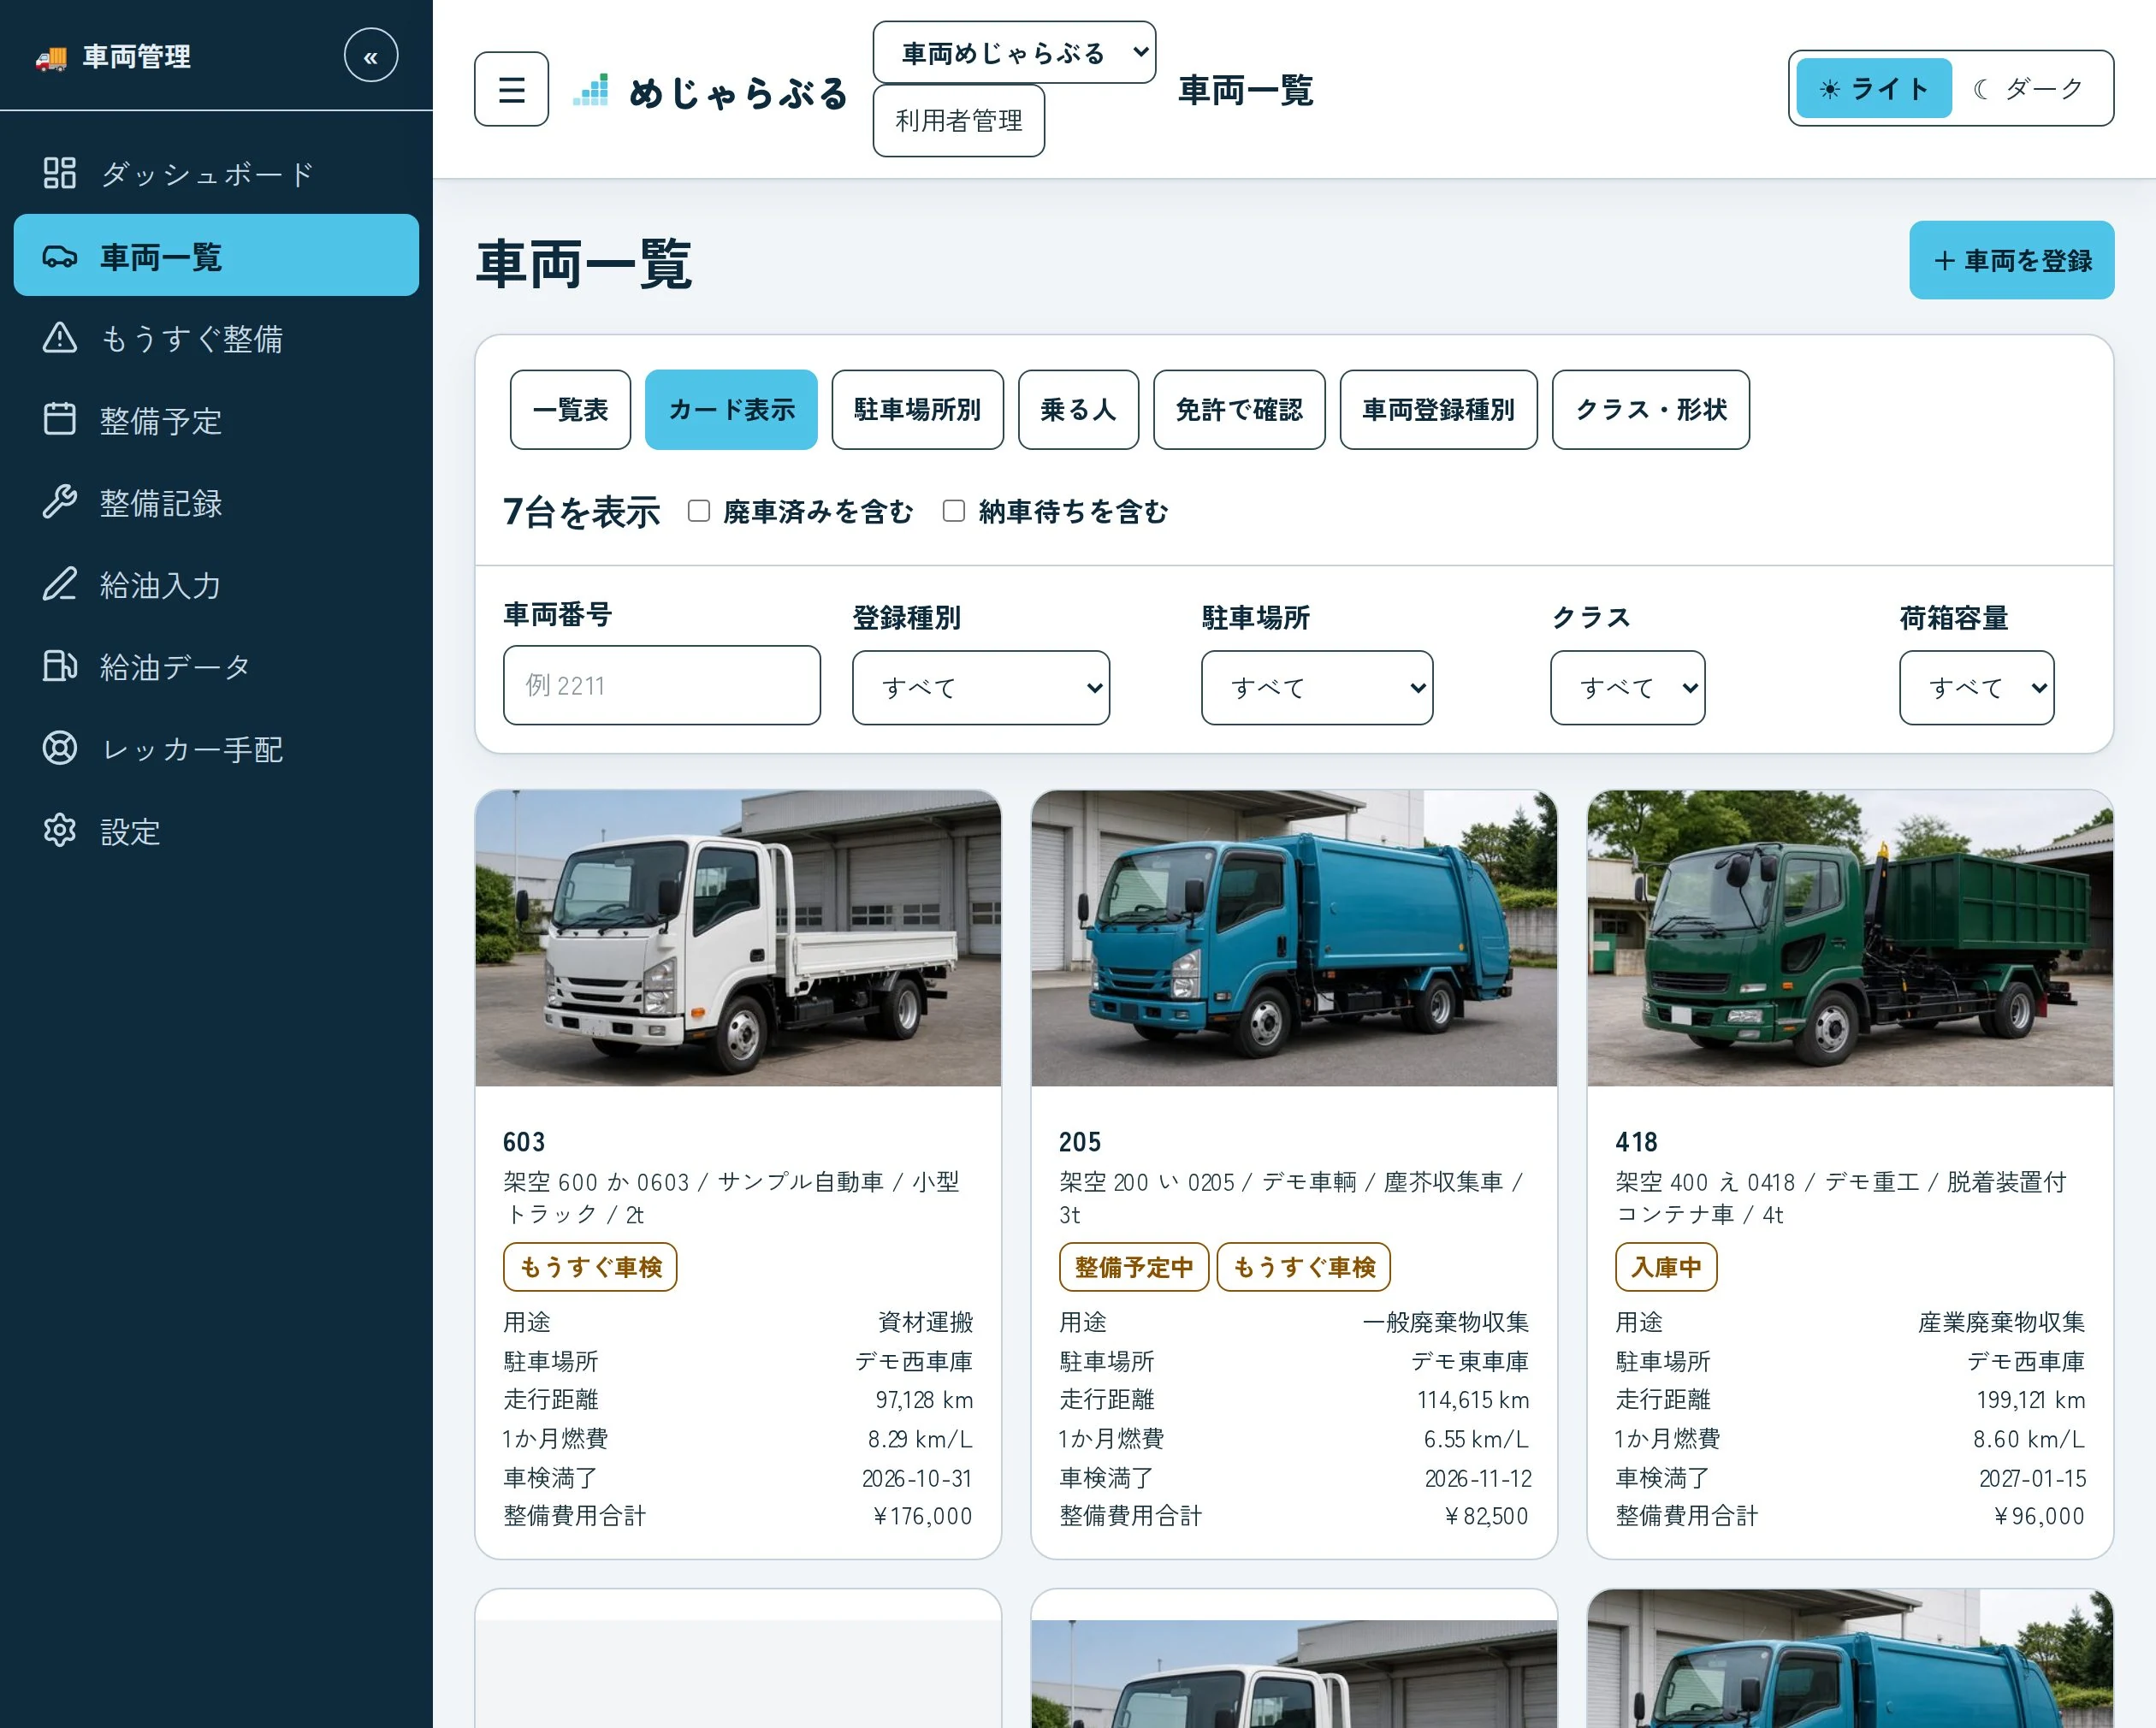Screen dimensions: 2156x1728
Task: Click the もうすぐ車検 badge on vehicle 603
Action: [590, 1267]
